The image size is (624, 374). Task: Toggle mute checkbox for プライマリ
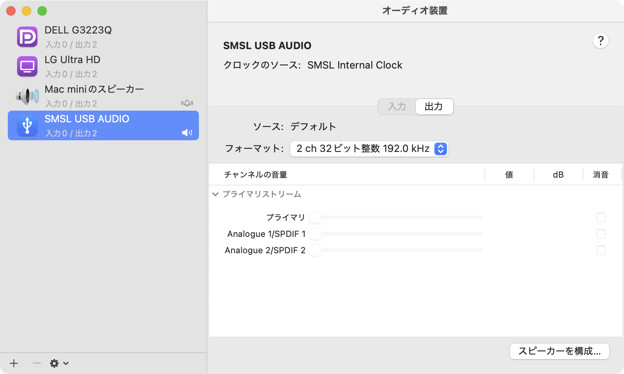pyautogui.click(x=601, y=218)
